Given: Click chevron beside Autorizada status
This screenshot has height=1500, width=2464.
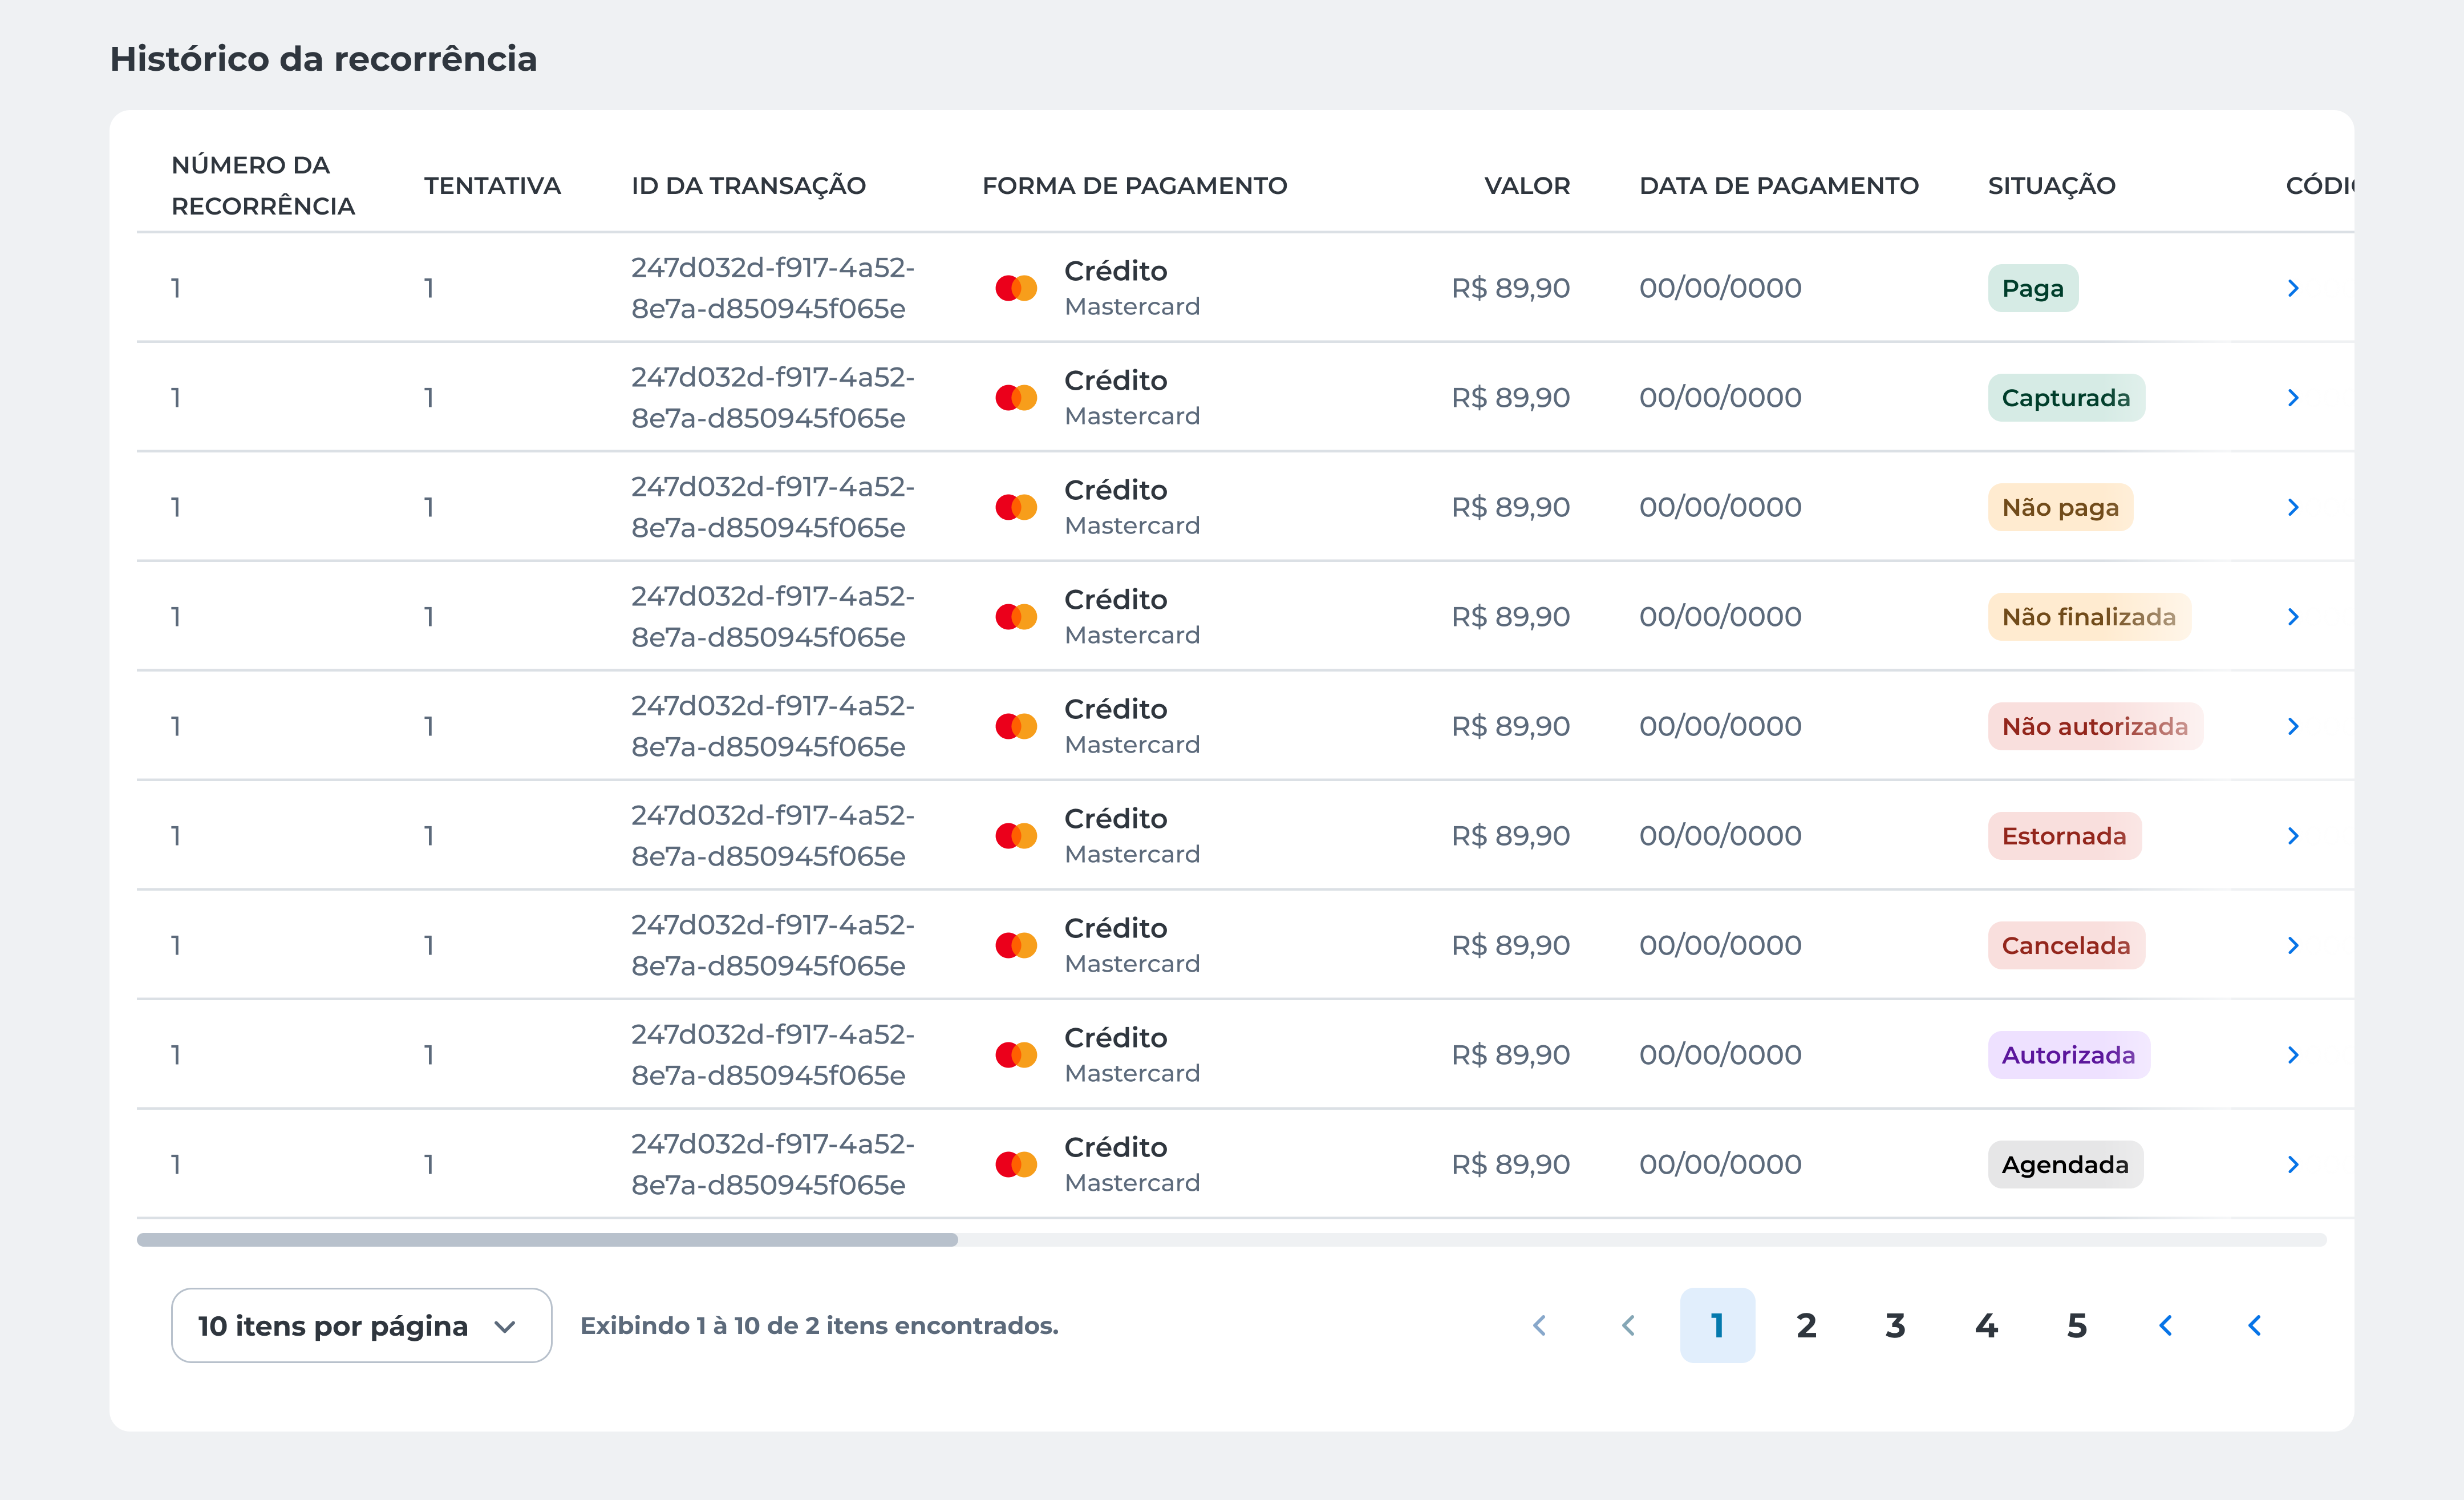Looking at the screenshot, I should (2292, 1055).
